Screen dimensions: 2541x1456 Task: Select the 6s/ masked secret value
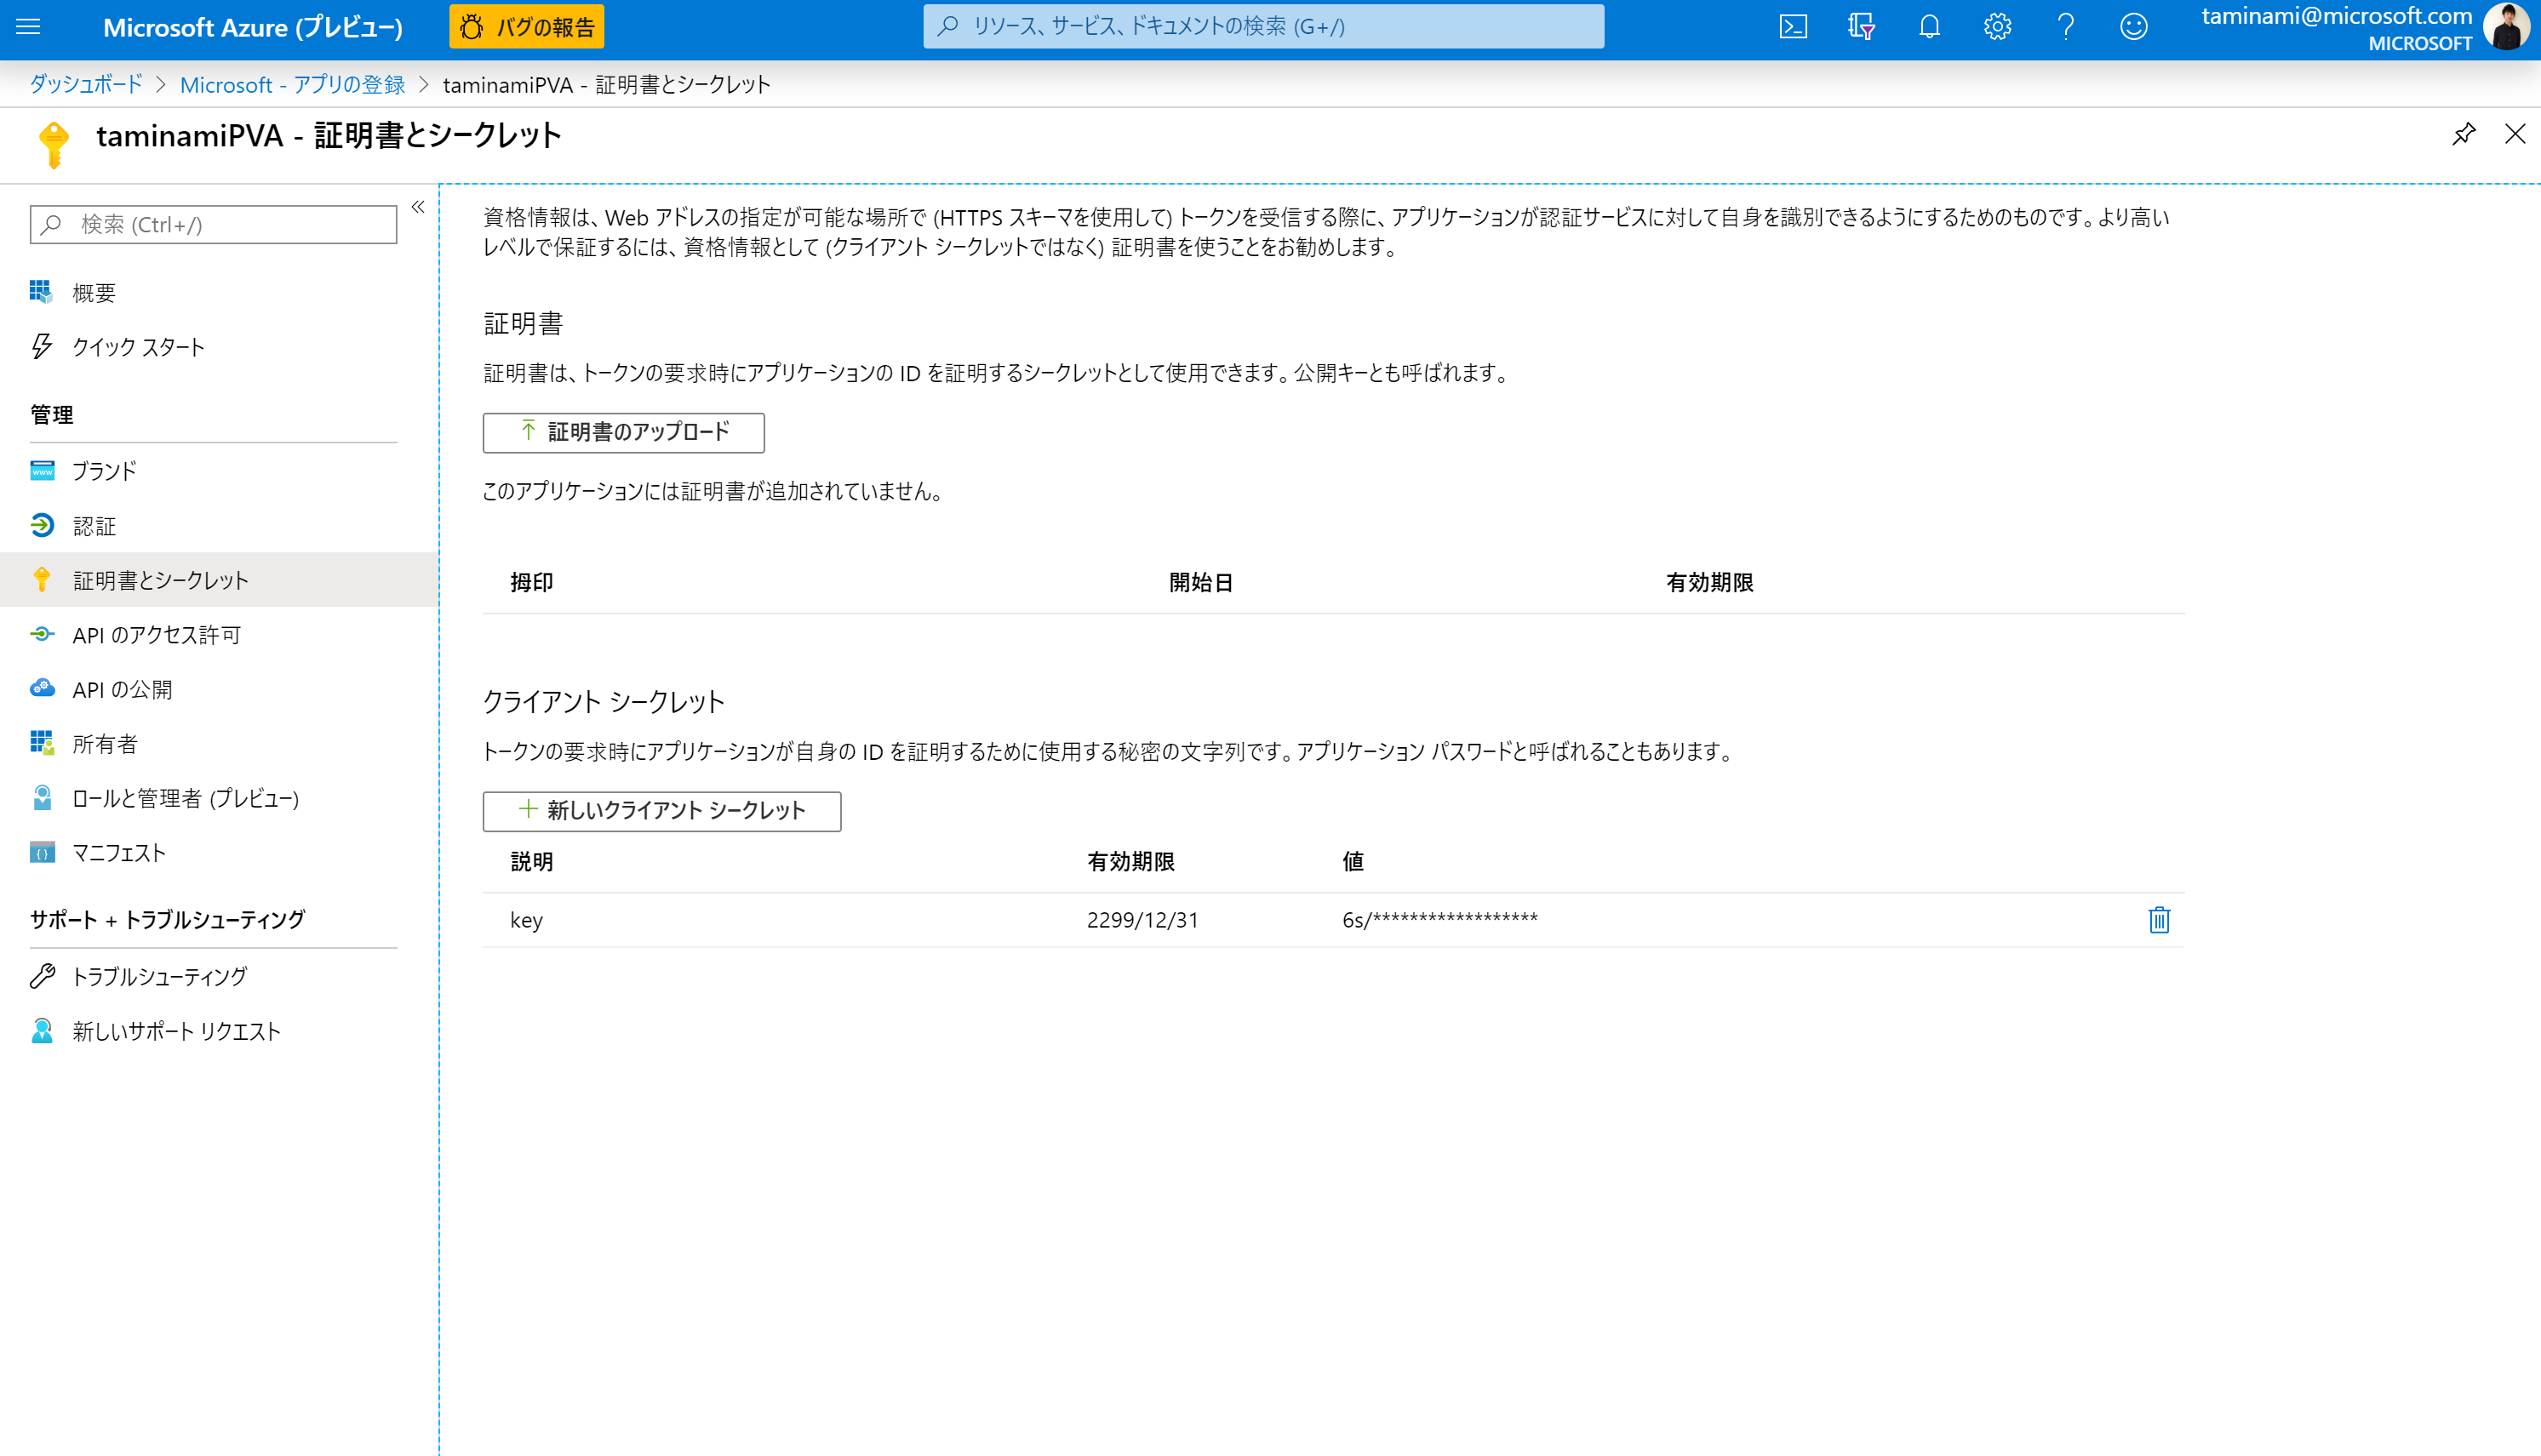1440,920
